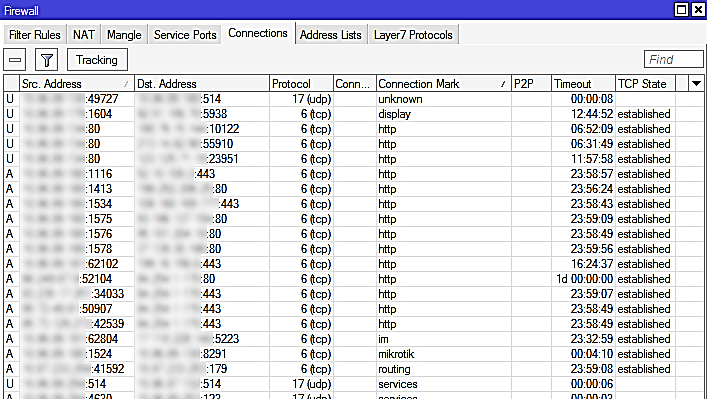
Task: Close the Firewall window
Action: tap(698, 9)
